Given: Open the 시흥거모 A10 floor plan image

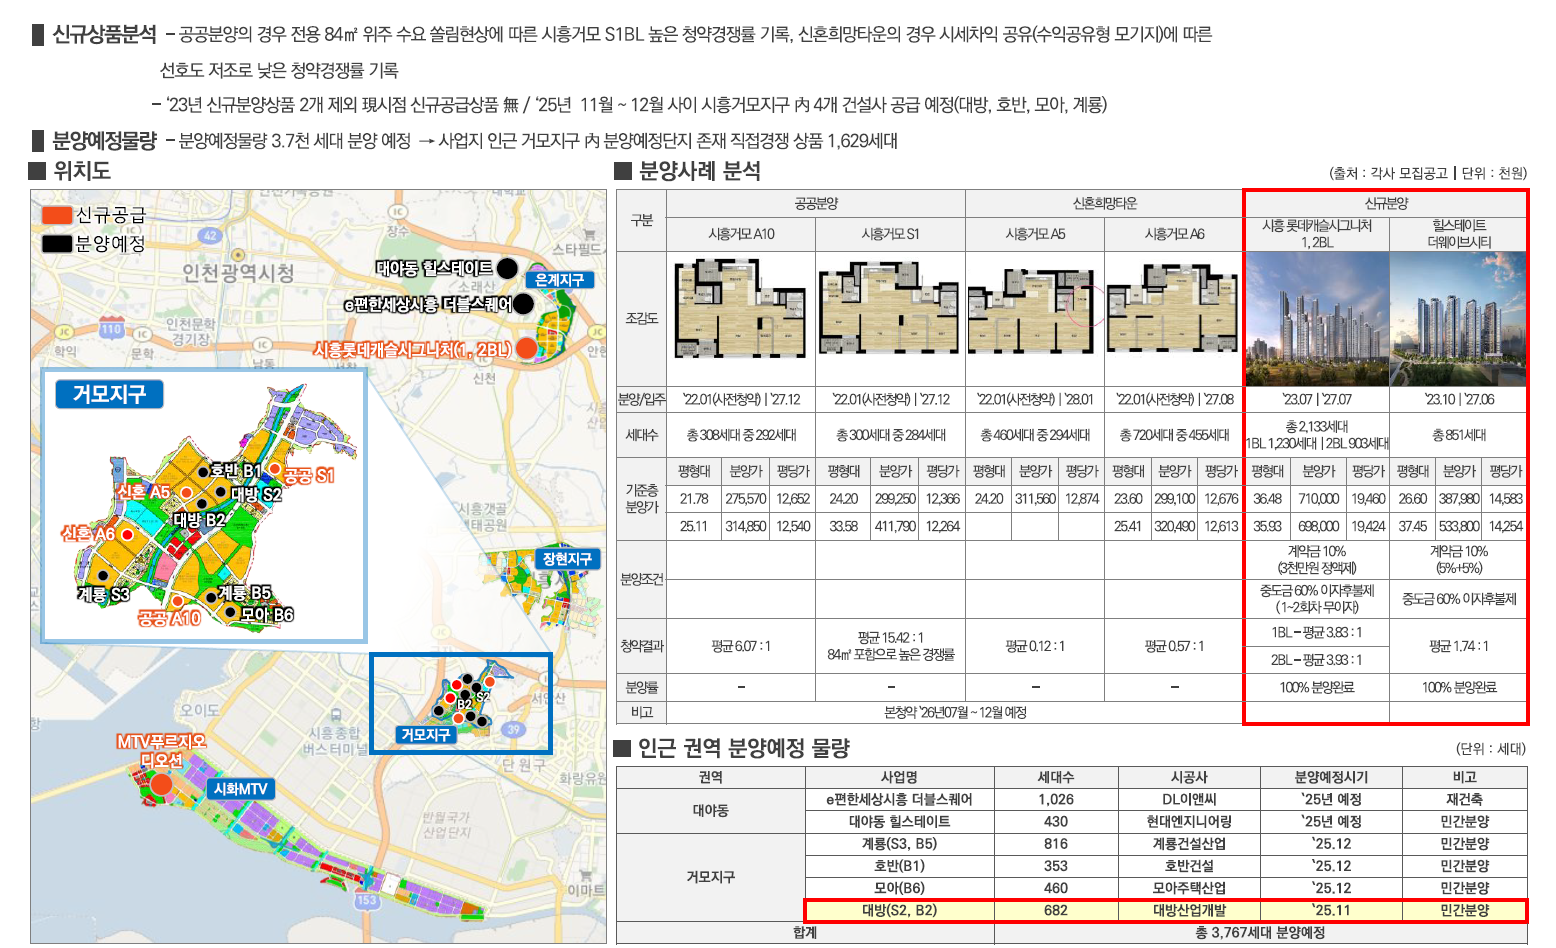Looking at the screenshot, I should coord(740,309).
